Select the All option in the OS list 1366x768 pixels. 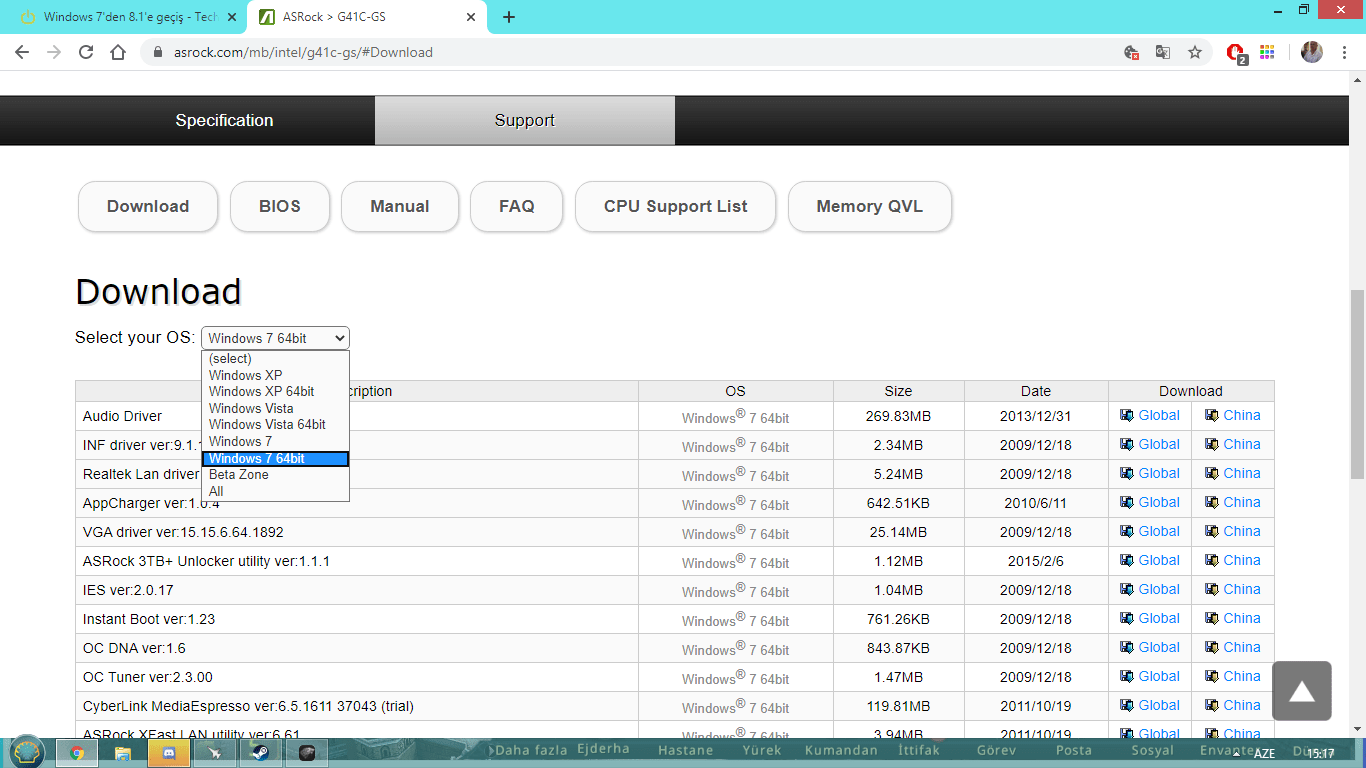(x=275, y=491)
